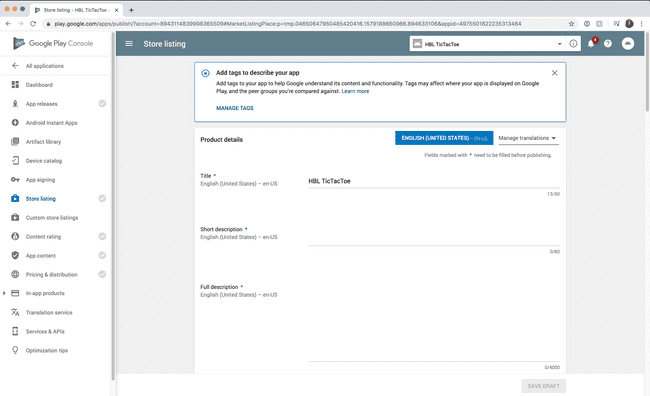650x396 pixels.
Task: Click the Pricing & distribution globe icon
Action: (x=15, y=274)
